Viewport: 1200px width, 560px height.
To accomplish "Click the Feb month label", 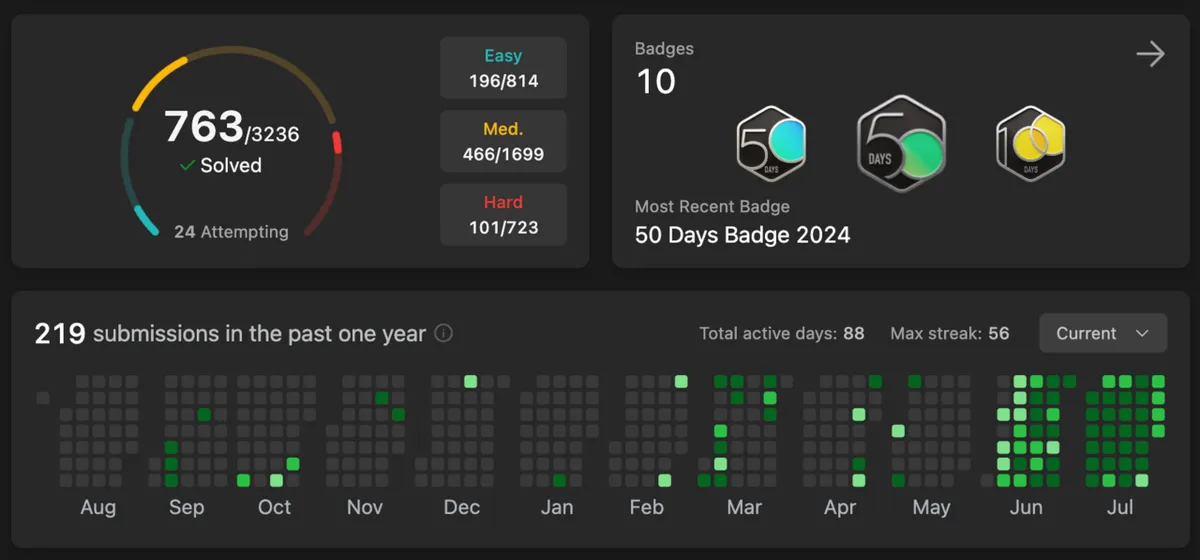I will point(646,507).
